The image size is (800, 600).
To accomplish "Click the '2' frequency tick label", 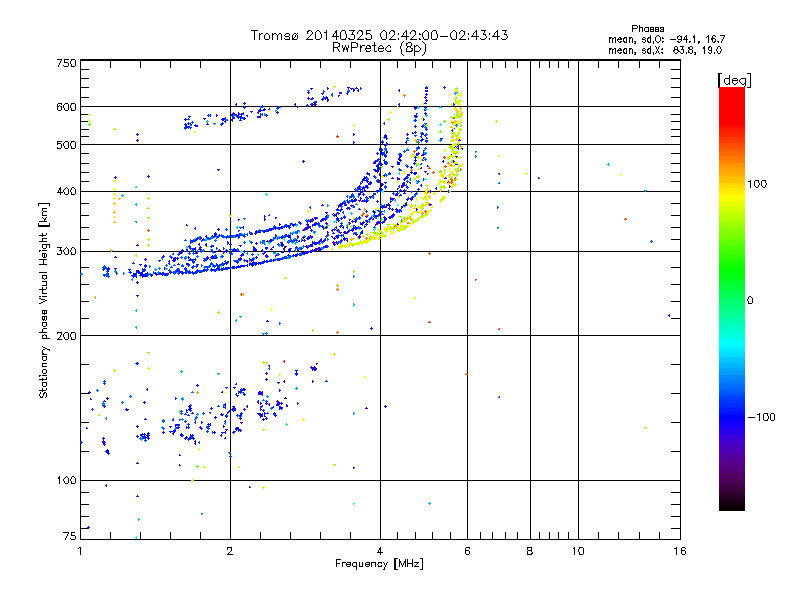I will pyautogui.click(x=230, y=551).
